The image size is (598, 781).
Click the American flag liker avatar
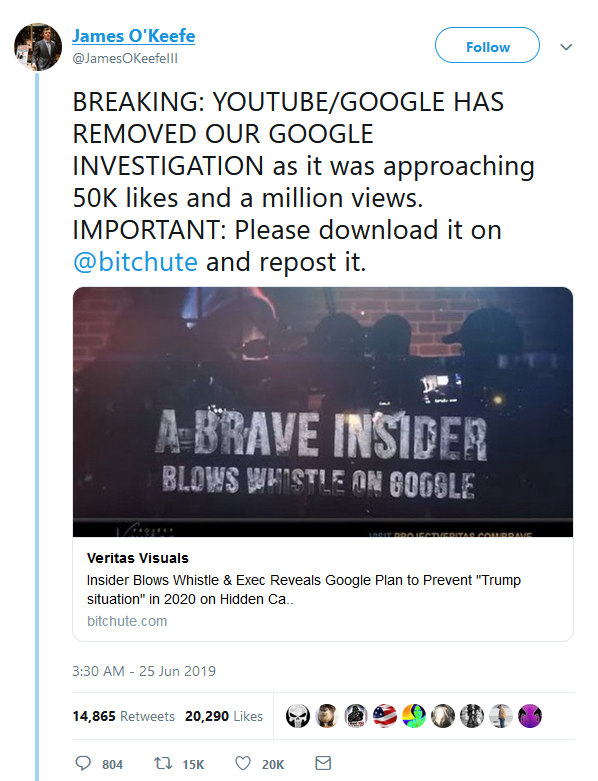click(x=385, y=716)
